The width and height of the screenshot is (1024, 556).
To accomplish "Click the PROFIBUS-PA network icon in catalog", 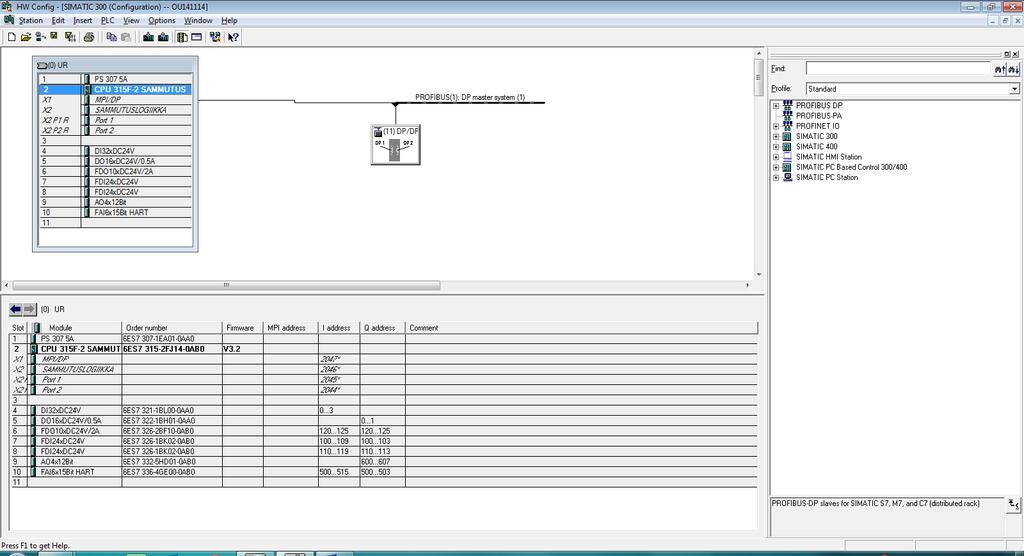I will click(x=788, y=116).
